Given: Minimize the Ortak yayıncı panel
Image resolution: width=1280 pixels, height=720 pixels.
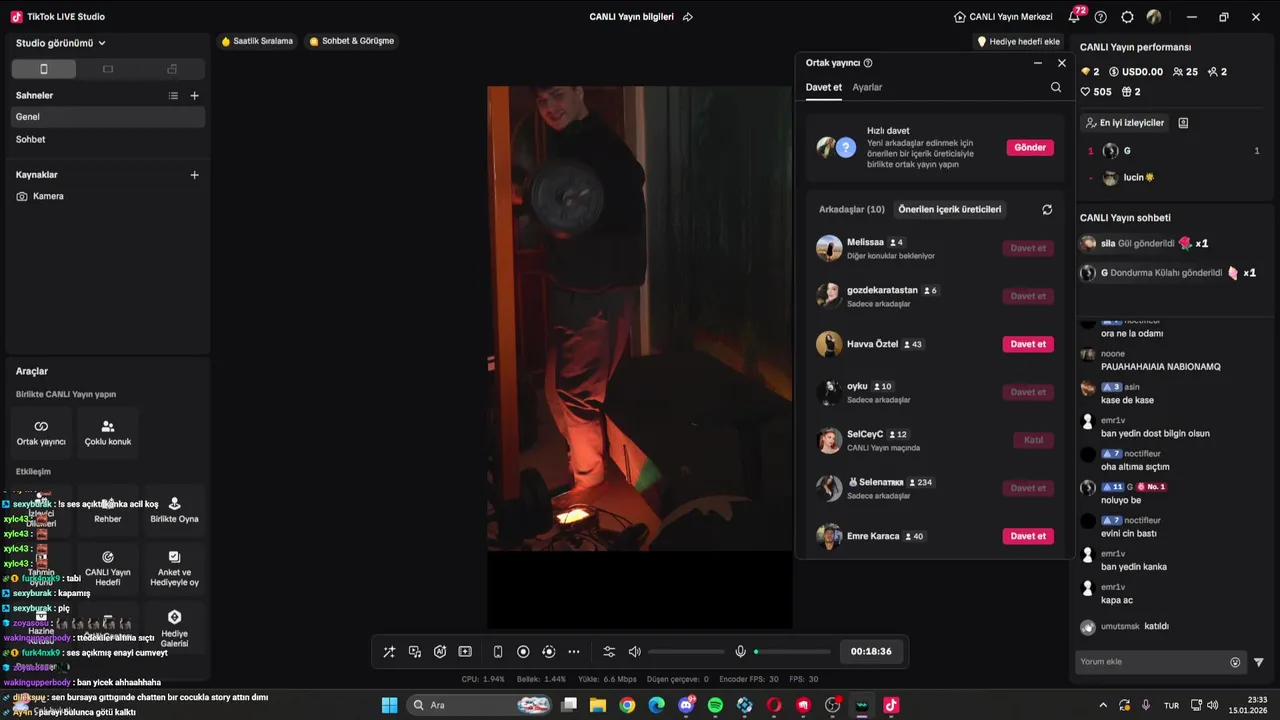Looking at the screenshot, I should click(x=1038, y=63).
